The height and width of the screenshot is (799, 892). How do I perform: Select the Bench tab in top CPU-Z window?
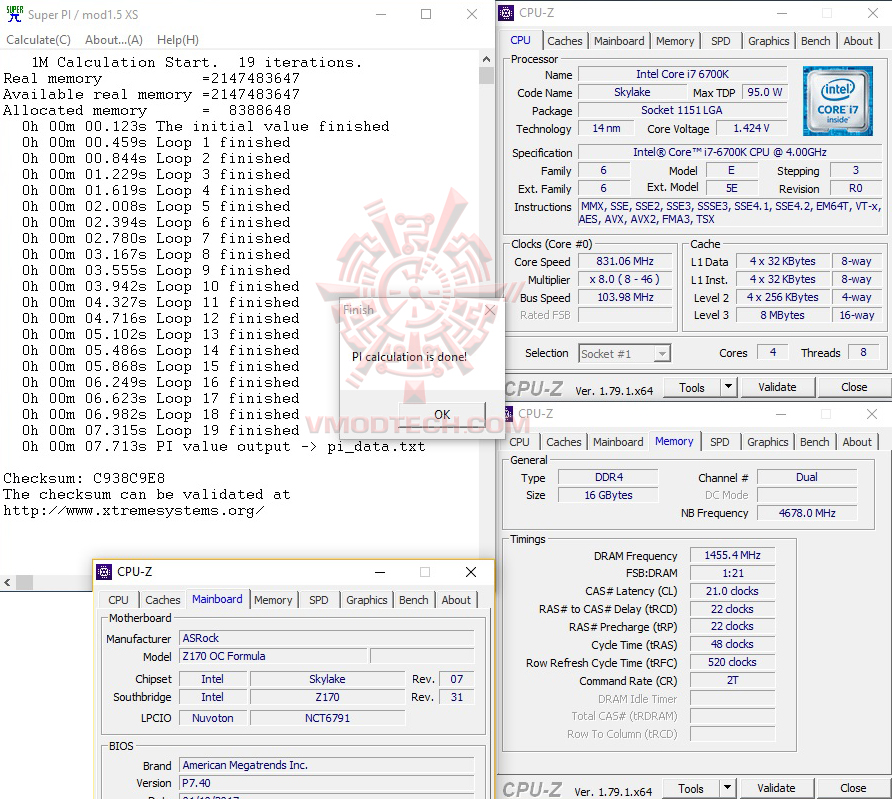coord(815,41)
